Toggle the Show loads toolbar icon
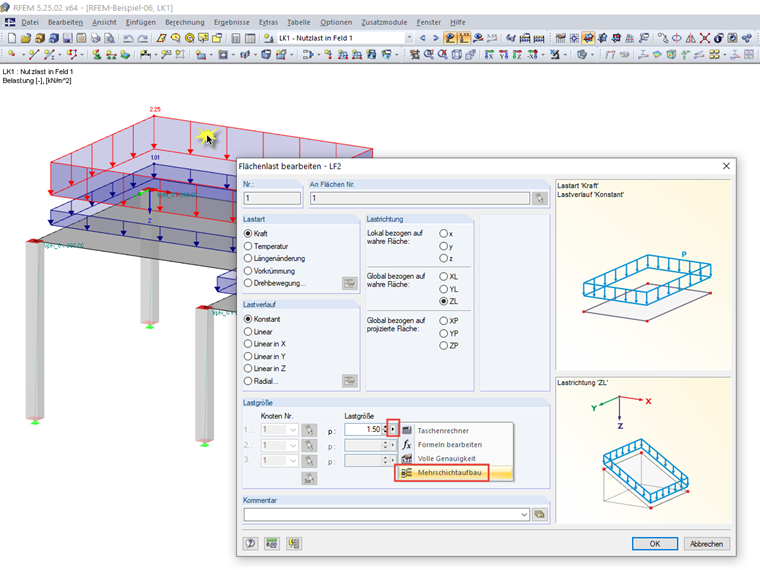 [x=450, y=38]
